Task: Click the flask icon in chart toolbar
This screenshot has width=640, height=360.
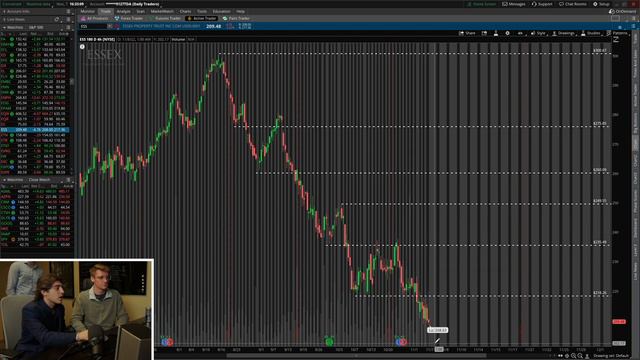Action: coord(496,33)
